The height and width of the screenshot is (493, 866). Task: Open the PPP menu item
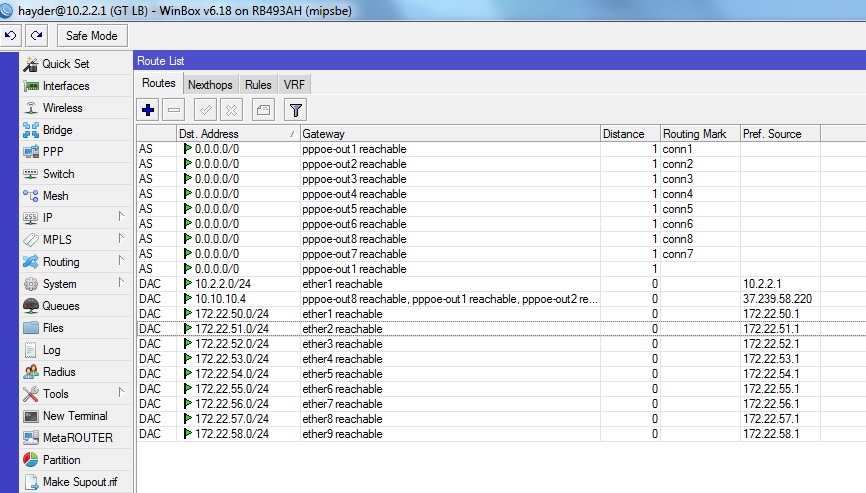click(76, 152)
